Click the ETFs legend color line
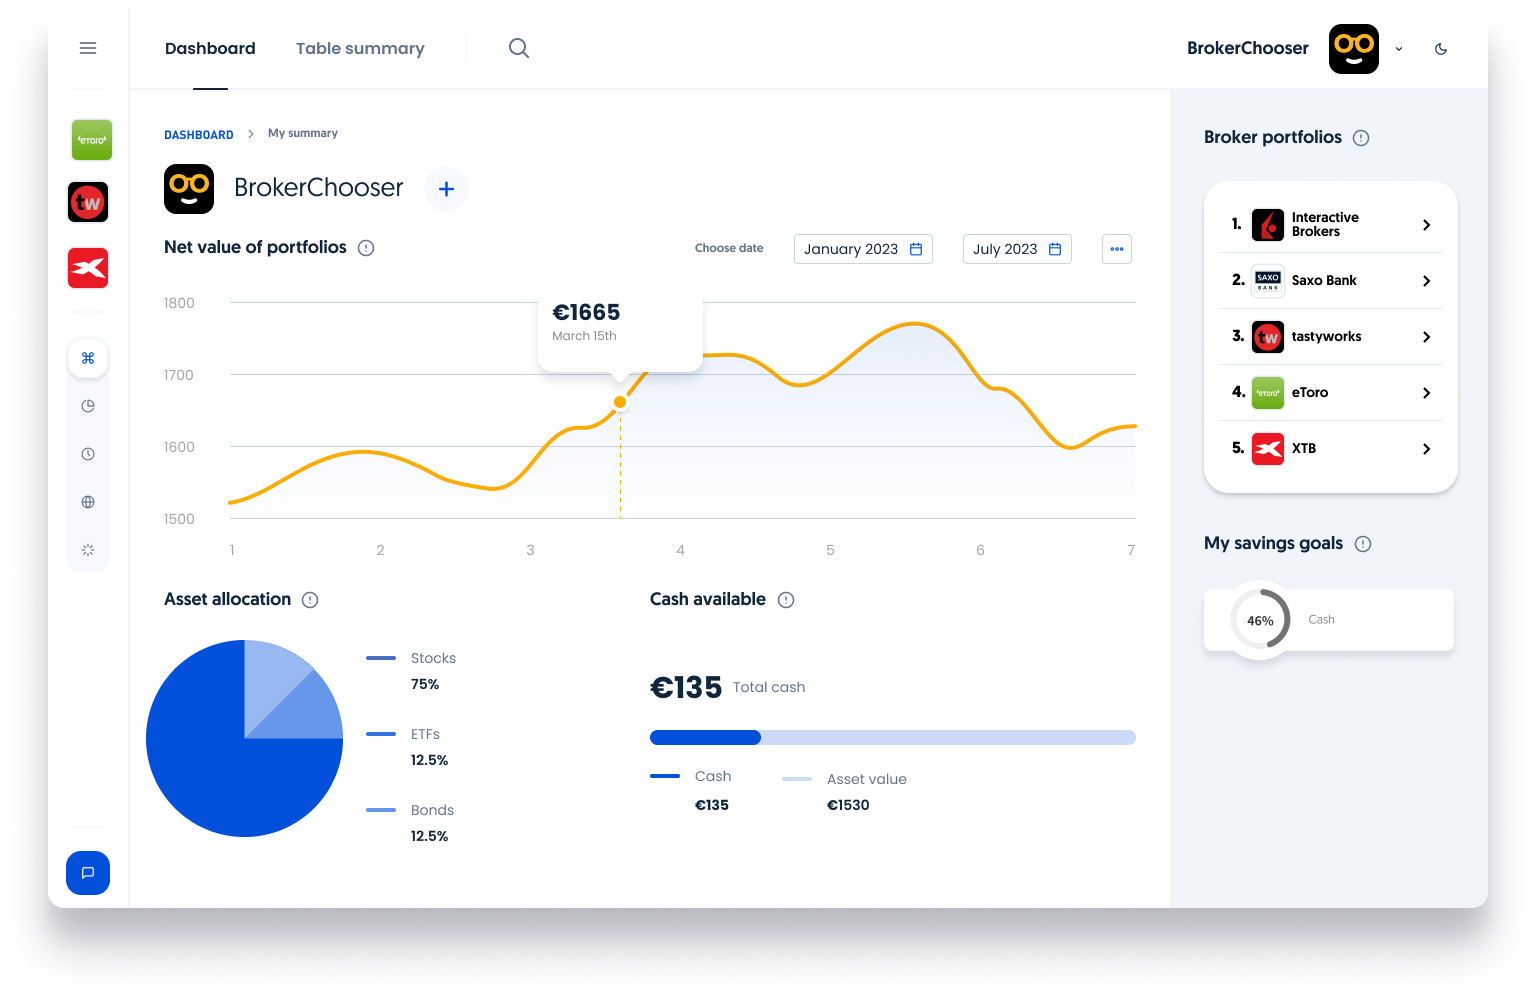1536x996 pixels. coord(381,734)
